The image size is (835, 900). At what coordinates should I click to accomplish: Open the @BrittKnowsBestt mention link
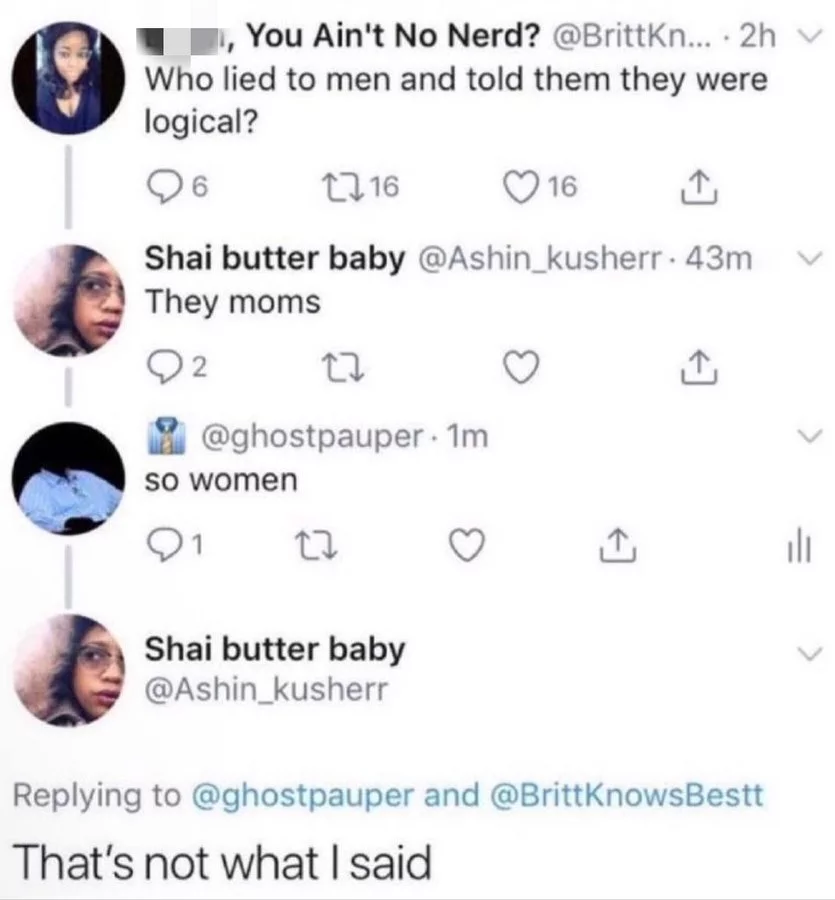[x=627, y=794]
